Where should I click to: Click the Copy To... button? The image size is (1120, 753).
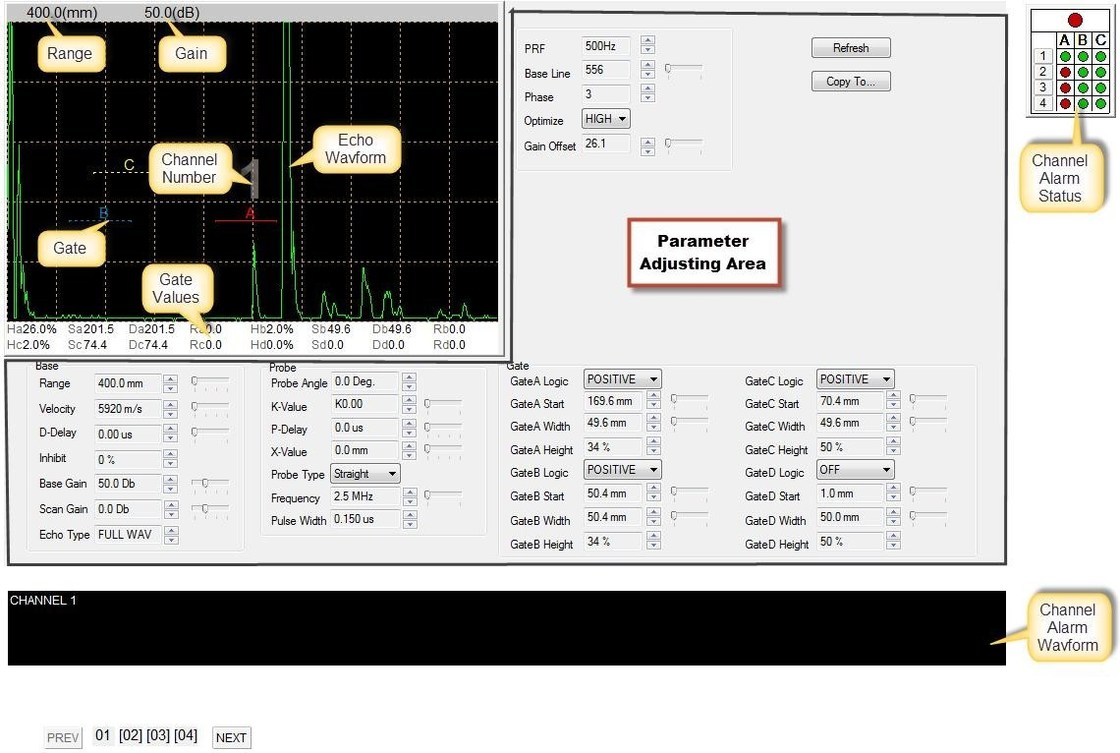[x=850, y=82]
